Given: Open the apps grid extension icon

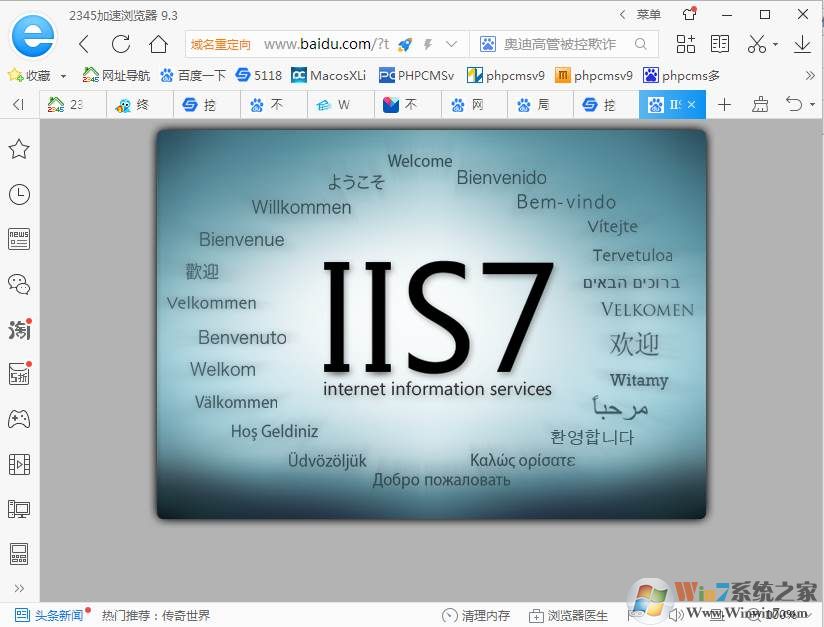Looking at the screenshot, I should (x=685, y=44).
